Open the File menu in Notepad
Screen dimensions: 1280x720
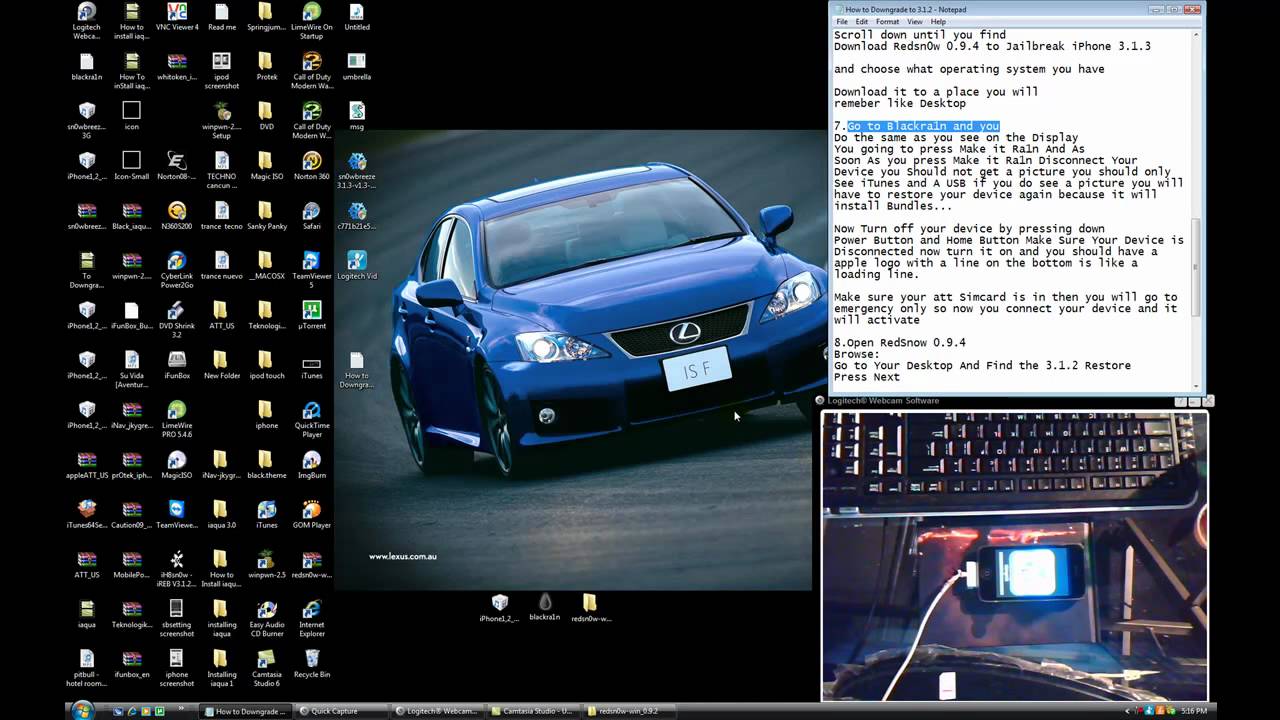842,21
